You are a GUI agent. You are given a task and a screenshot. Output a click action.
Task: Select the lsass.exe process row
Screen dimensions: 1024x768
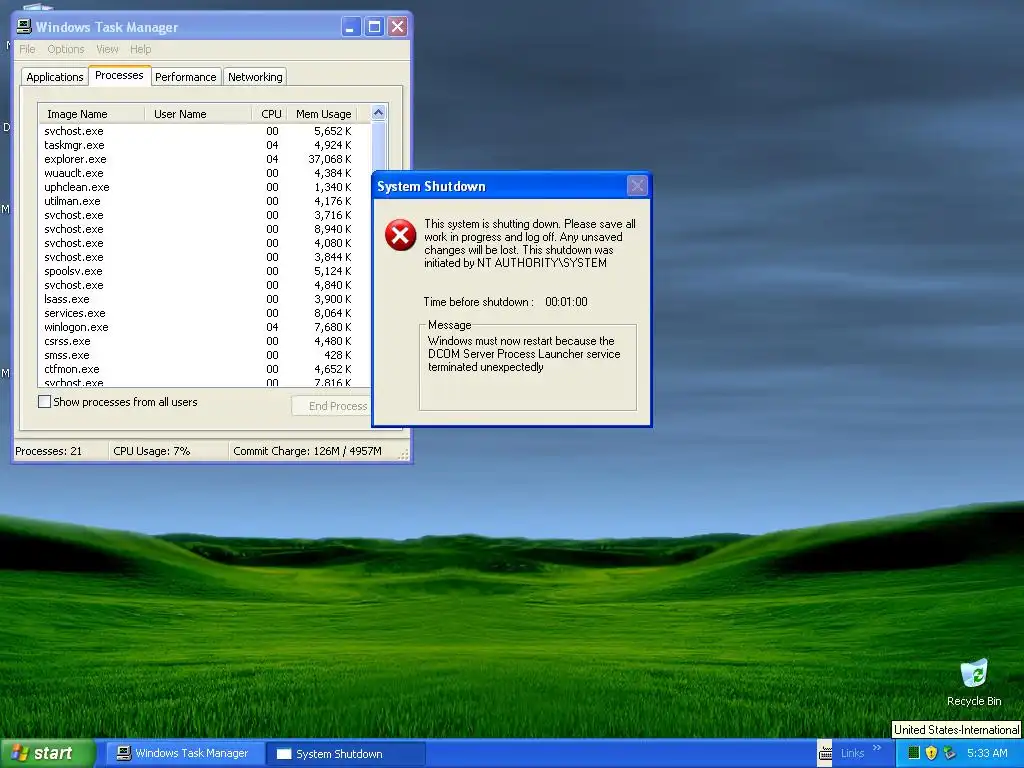click(204, 299)
